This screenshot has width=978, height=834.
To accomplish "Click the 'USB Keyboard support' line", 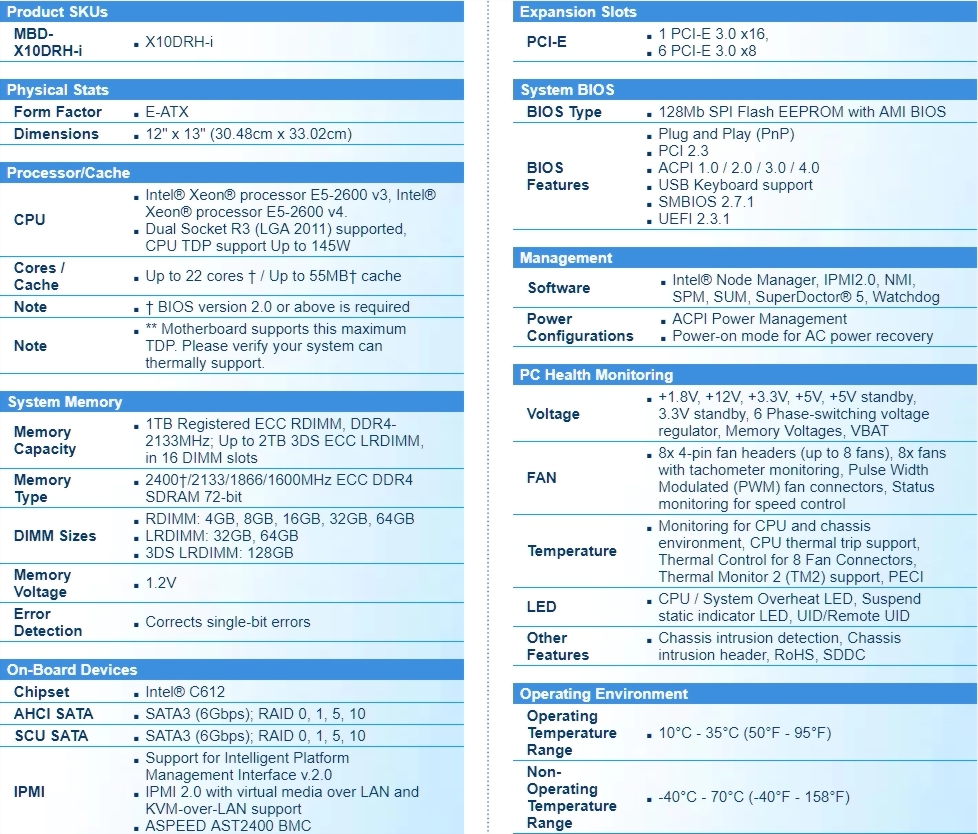I will point(735,185).
